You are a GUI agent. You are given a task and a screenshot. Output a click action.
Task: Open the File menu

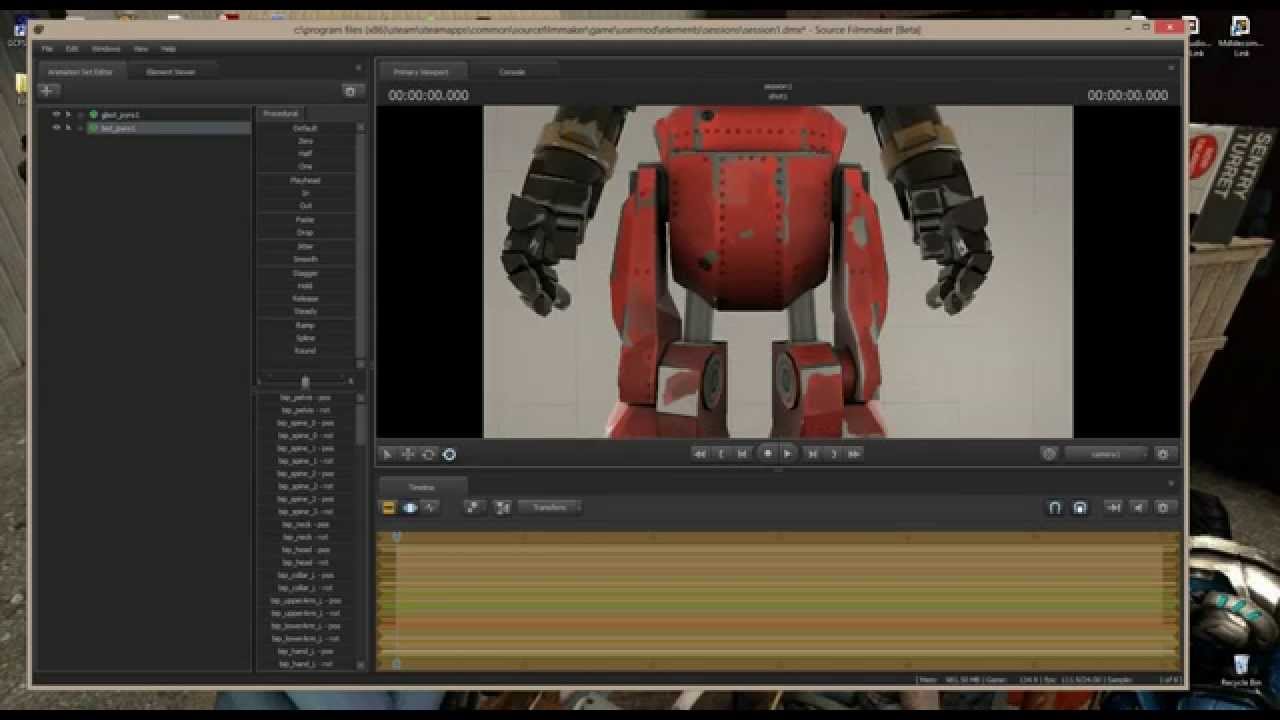pyautogui.click(x=47, y=49)
